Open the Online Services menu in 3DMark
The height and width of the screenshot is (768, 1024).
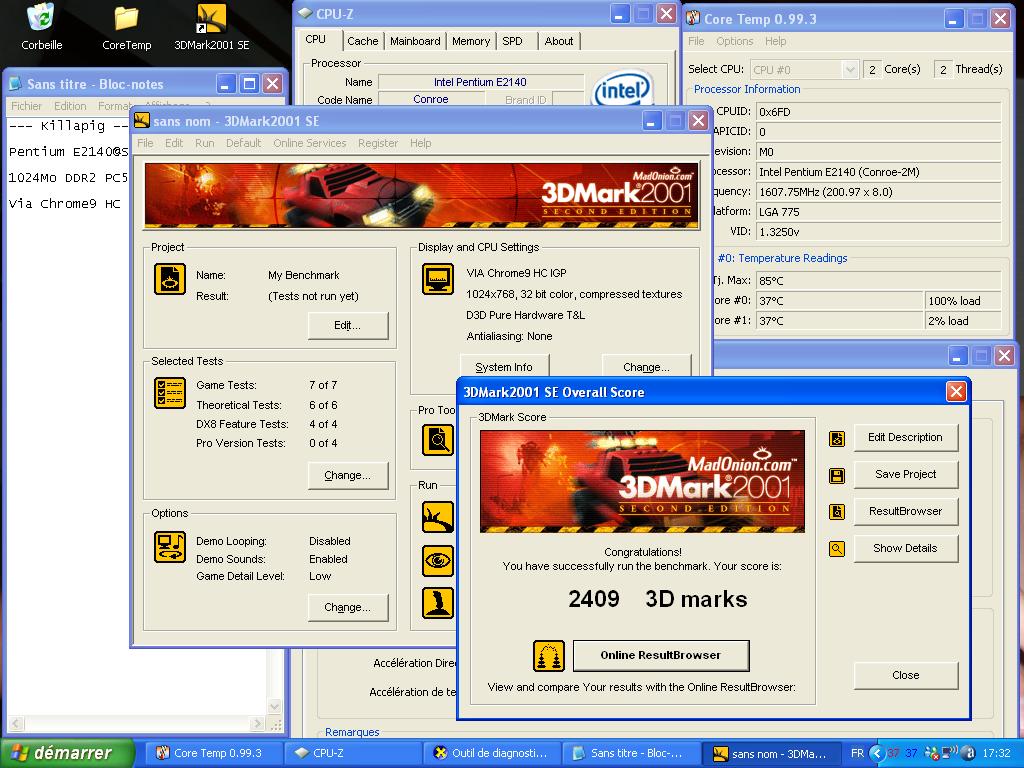[310, 143]
